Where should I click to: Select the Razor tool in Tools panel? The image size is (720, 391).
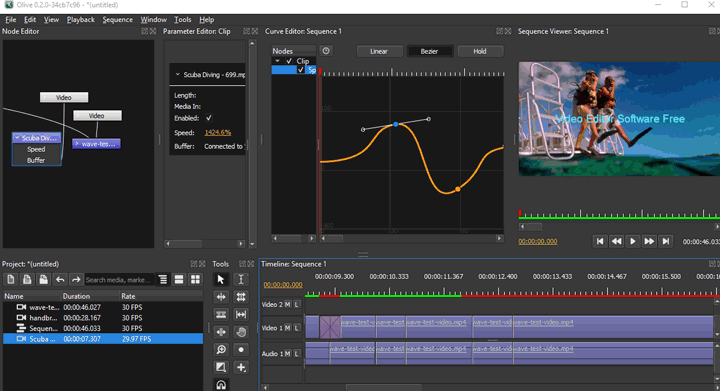tap(221, 314)
